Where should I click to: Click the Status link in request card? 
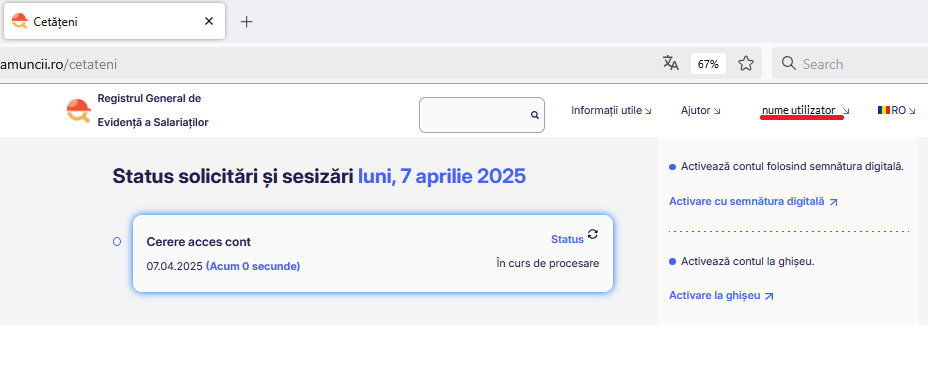pyautogui.click(x=567, y=239)
